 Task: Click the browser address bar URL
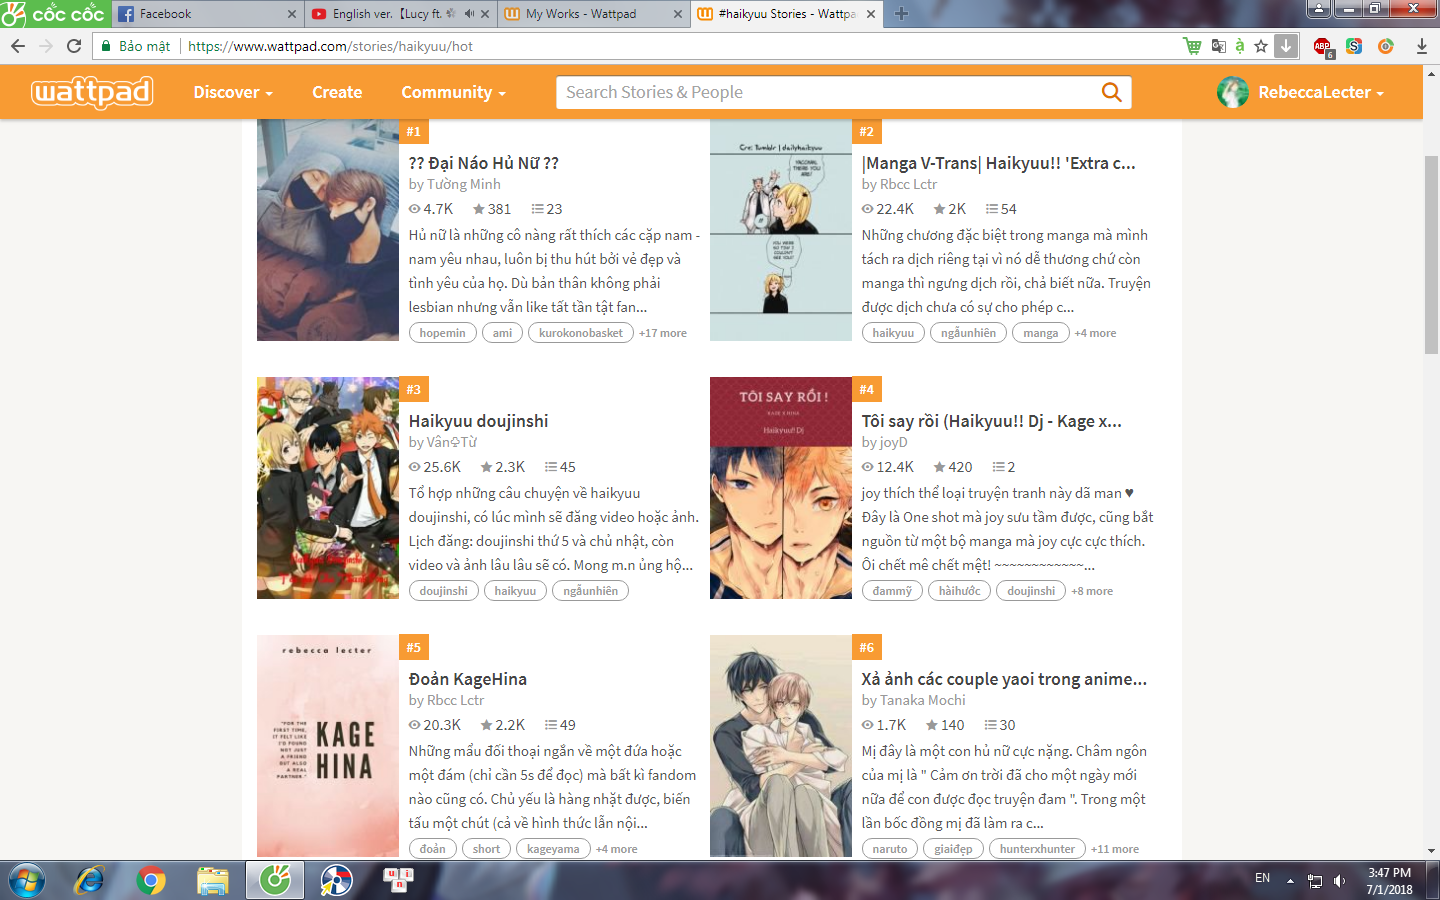pyautogui.click(x=330, y=46)
